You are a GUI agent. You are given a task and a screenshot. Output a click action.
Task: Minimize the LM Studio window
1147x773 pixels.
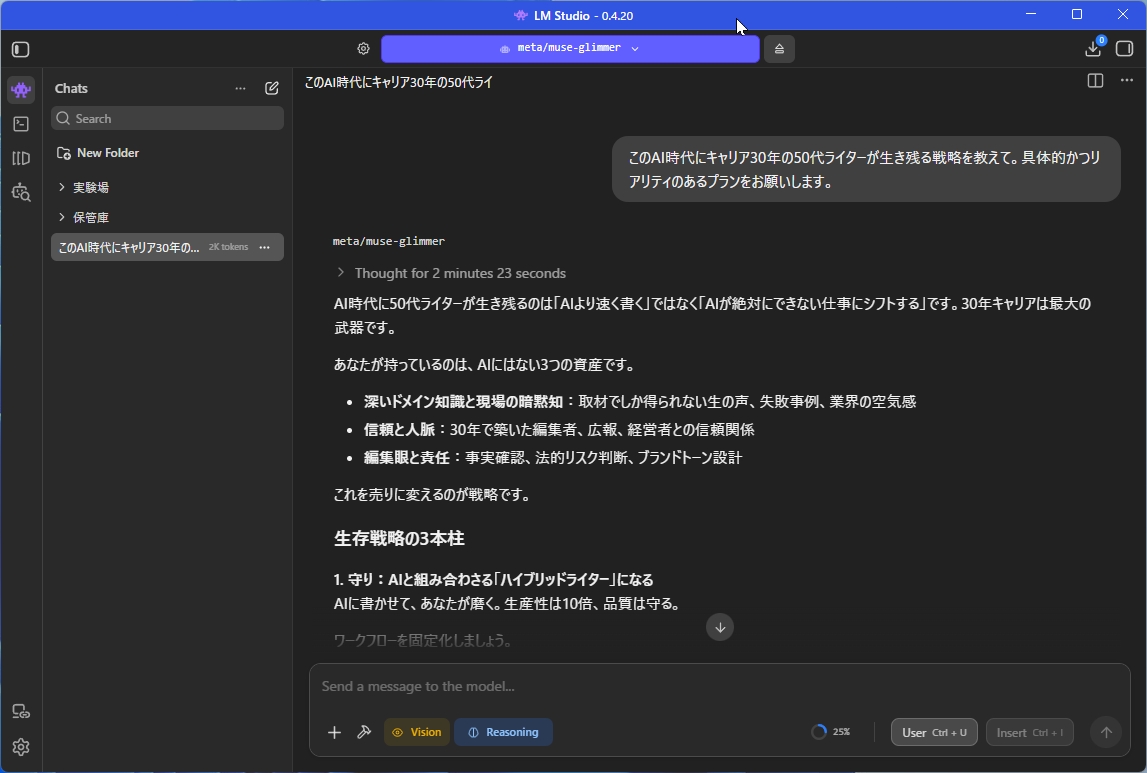click(1031, 15)
